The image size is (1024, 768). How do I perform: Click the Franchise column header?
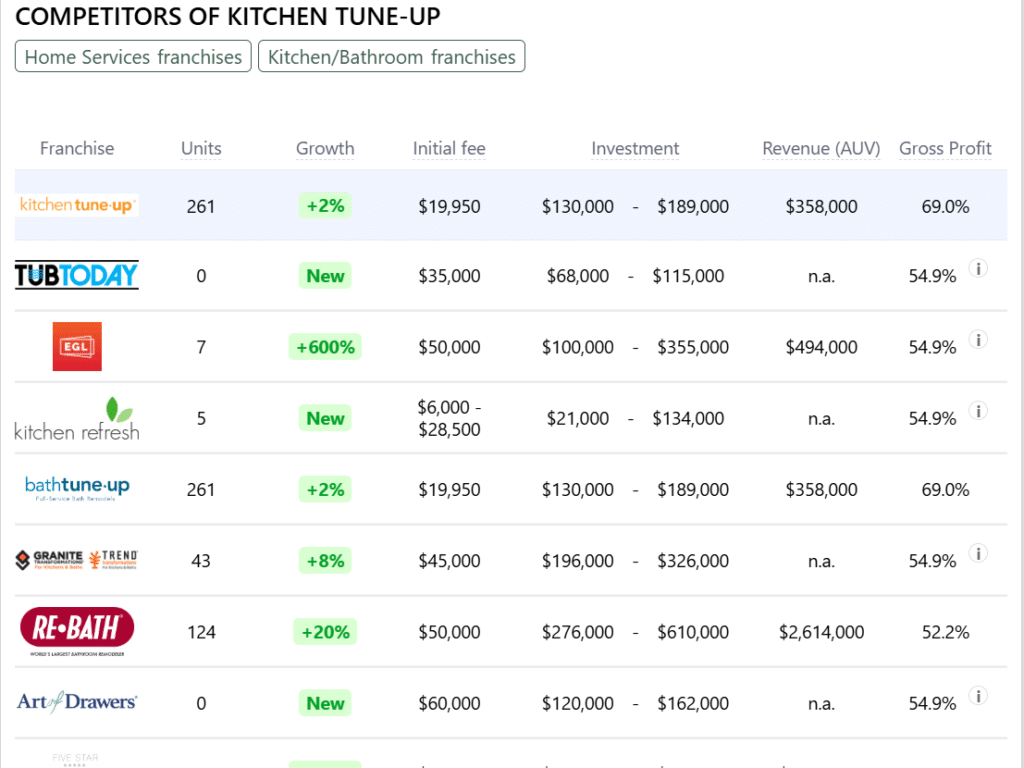tap(77, 148)
